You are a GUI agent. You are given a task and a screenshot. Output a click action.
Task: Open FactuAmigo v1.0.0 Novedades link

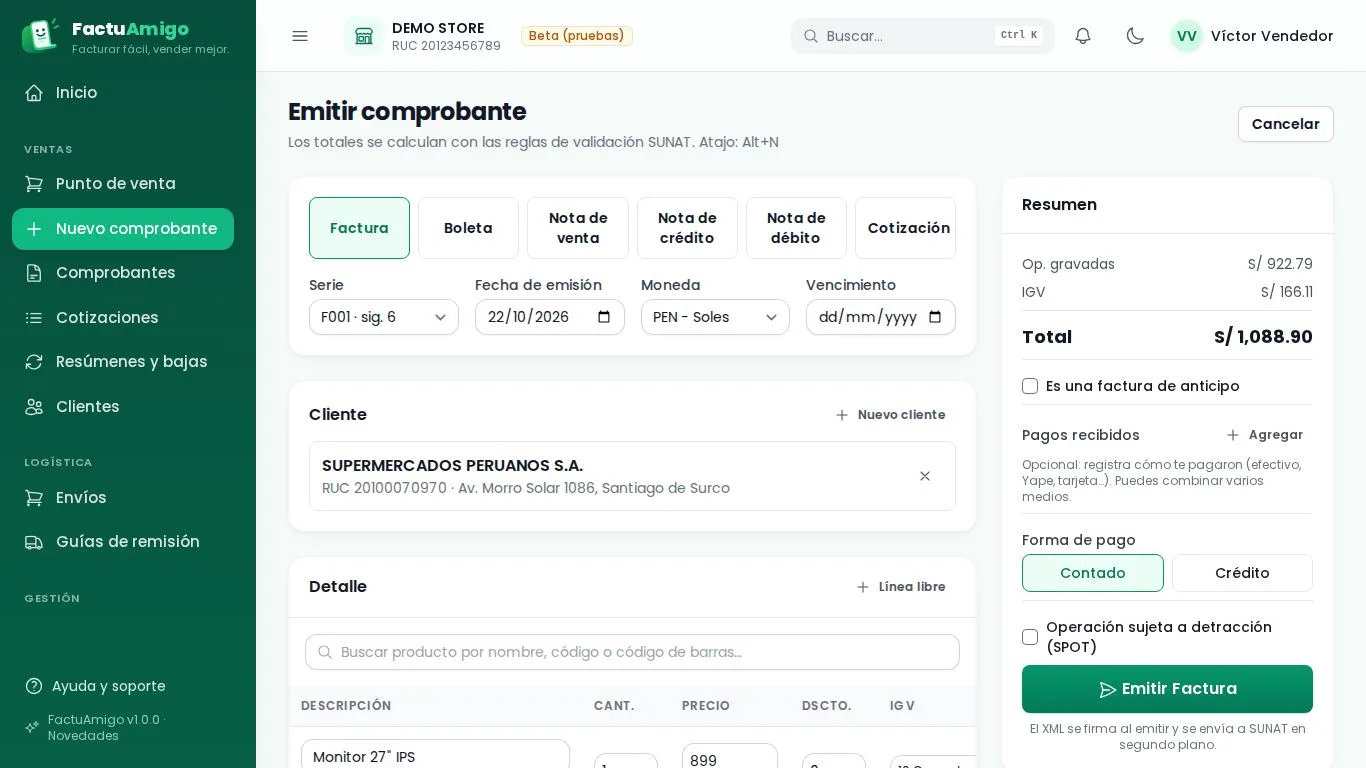pos(123,728)
